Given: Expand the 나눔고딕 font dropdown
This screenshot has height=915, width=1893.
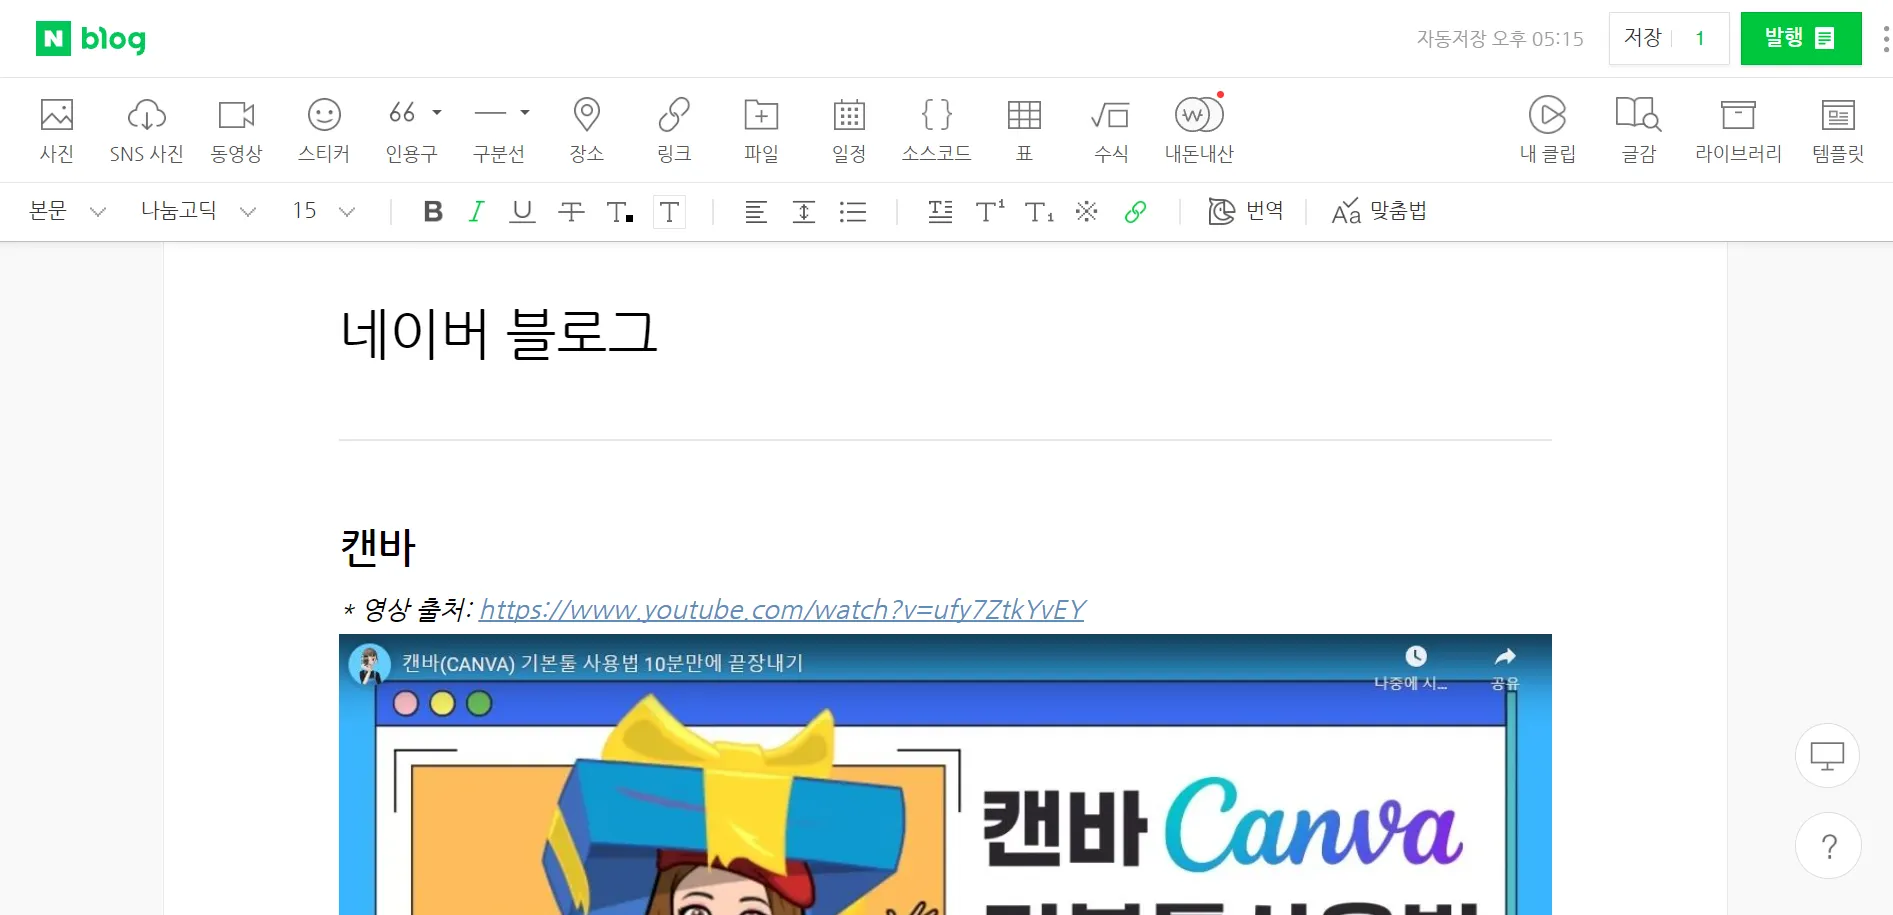Looking at the screenshot, I should pyautogui.click(x=198, y=212).
